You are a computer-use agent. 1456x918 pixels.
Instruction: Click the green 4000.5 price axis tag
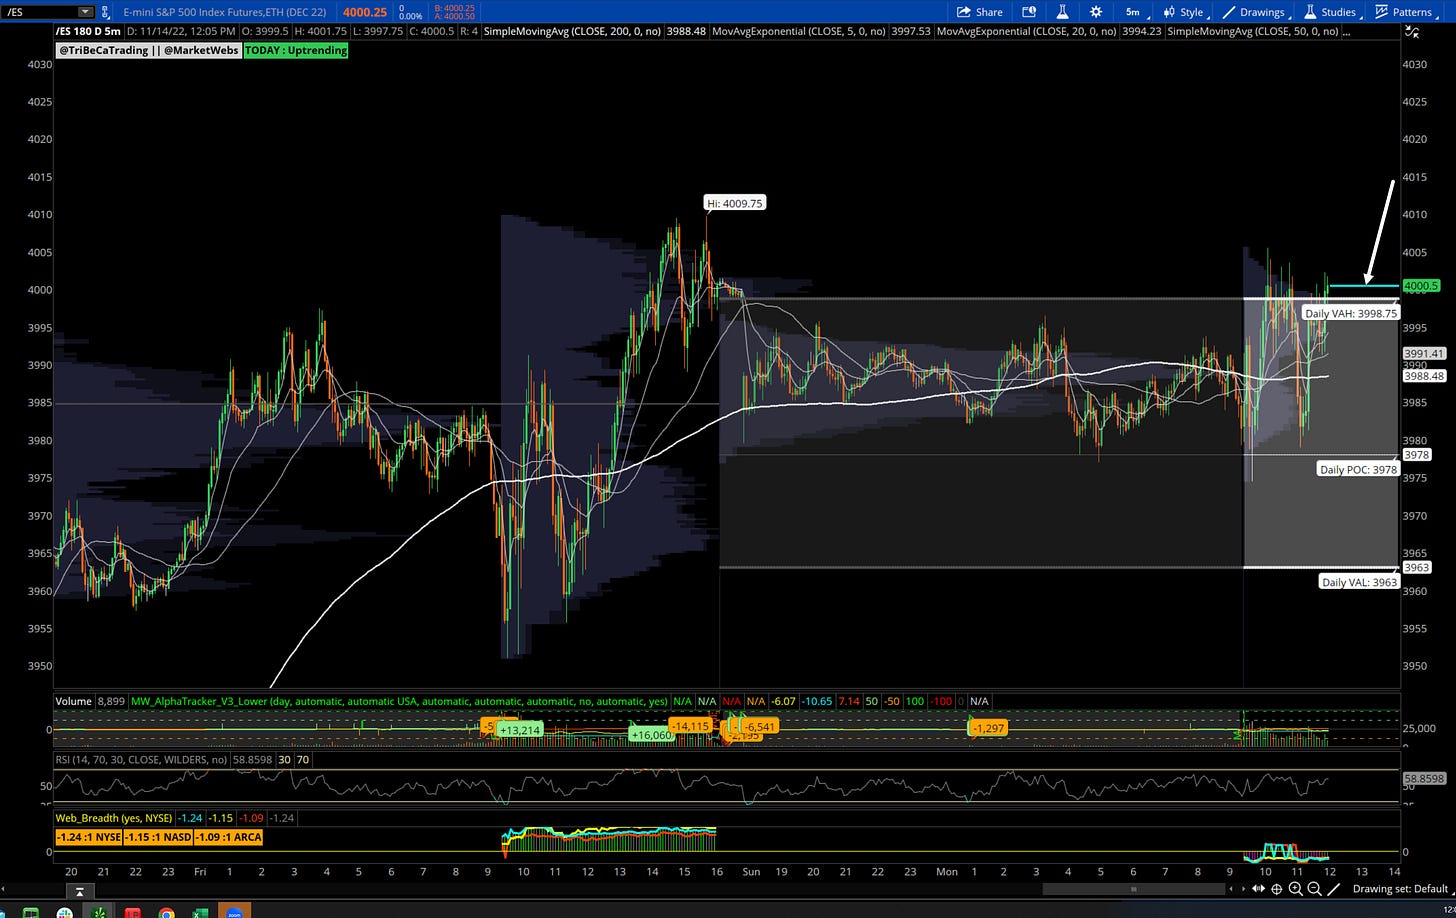click(x=1421, y=286)
